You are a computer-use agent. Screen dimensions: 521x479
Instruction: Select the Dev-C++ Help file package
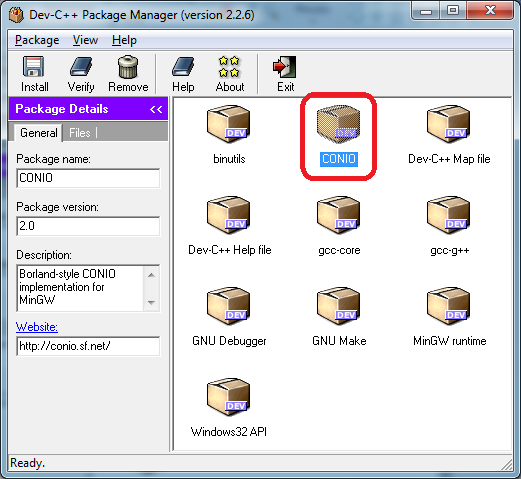click(230, 225)
